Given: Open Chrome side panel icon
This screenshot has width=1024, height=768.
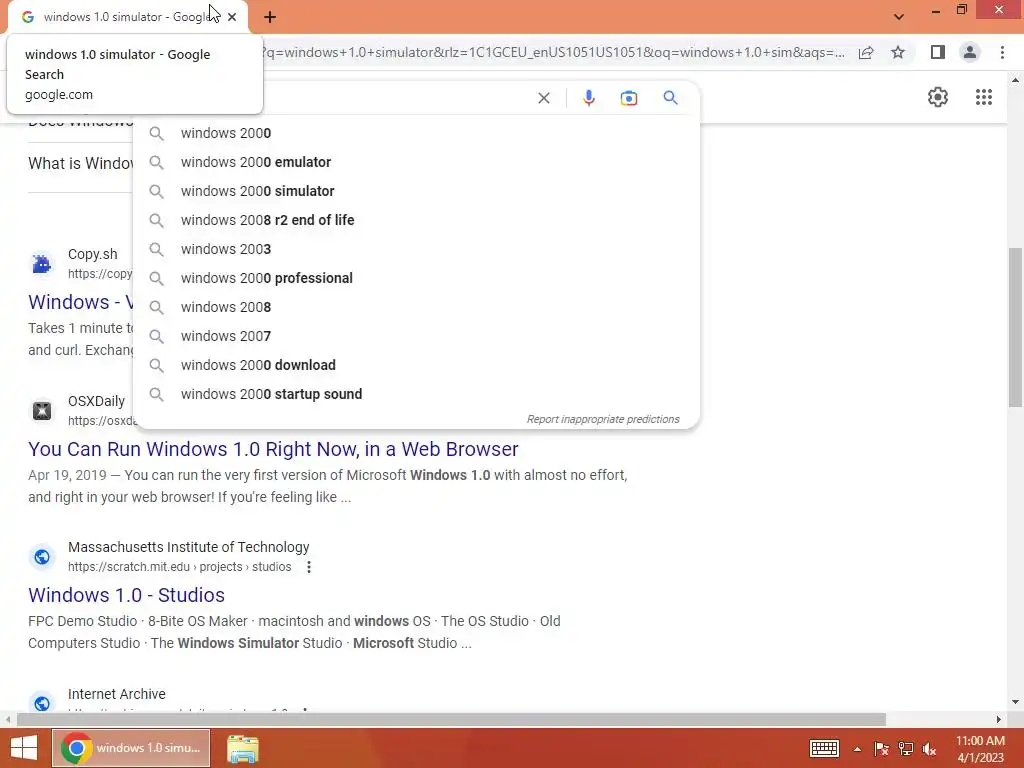Looking at the screenshot, I should [937, 52].
